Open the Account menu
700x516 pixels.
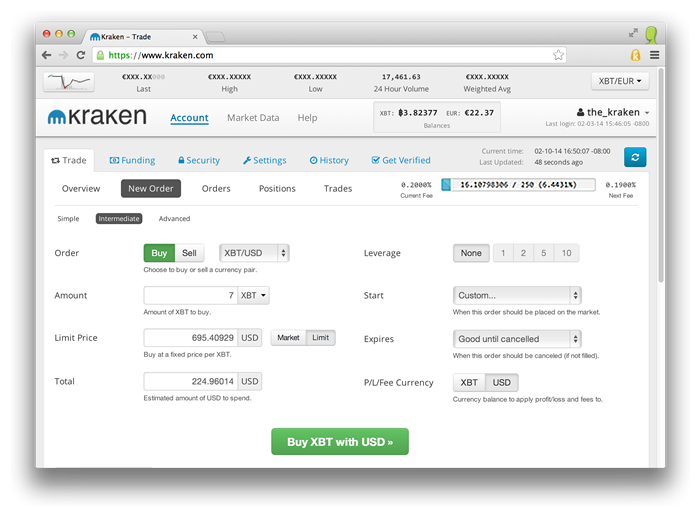click(189, 118)
